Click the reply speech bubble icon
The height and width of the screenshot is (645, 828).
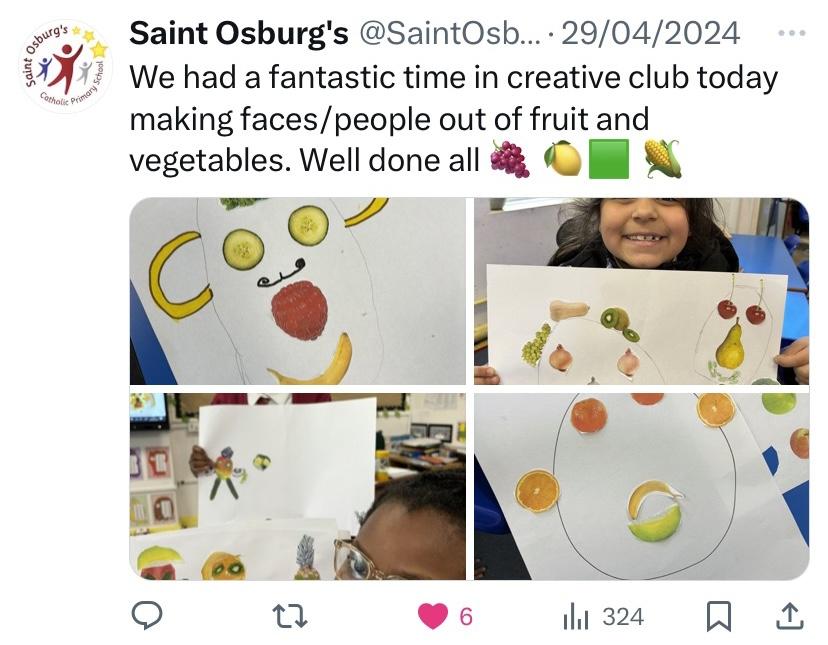point(147,616)
